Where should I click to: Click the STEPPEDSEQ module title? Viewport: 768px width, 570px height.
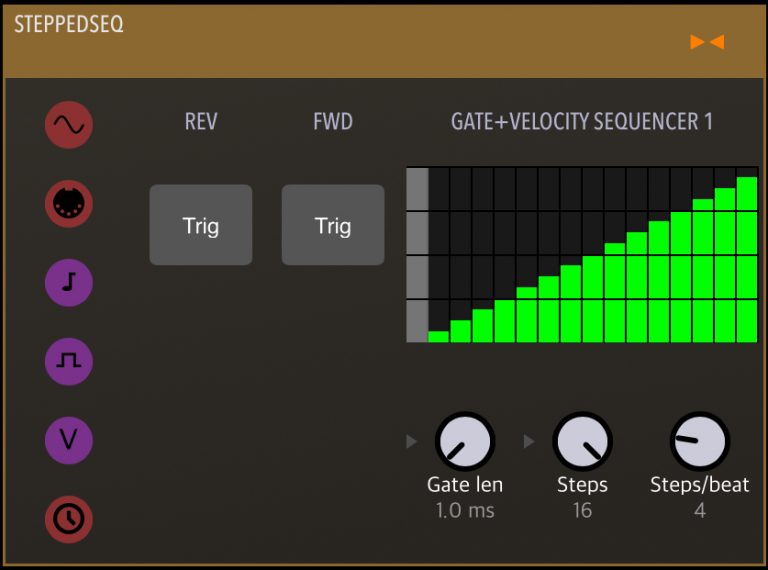[x=69, y=24]
